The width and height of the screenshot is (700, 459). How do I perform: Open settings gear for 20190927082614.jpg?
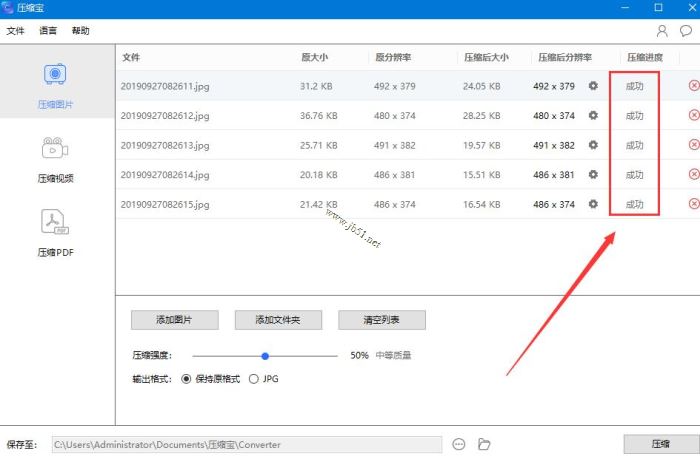(593, 174)
